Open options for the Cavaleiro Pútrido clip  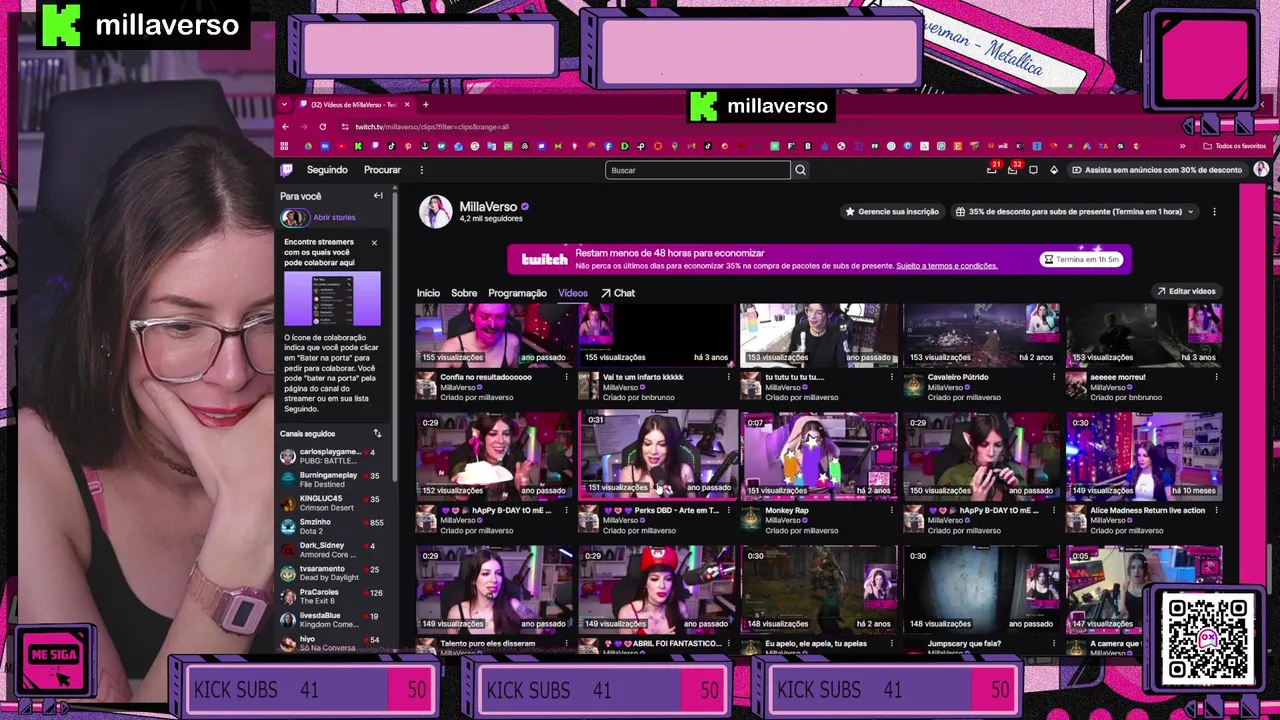[x=1053, y=377]
